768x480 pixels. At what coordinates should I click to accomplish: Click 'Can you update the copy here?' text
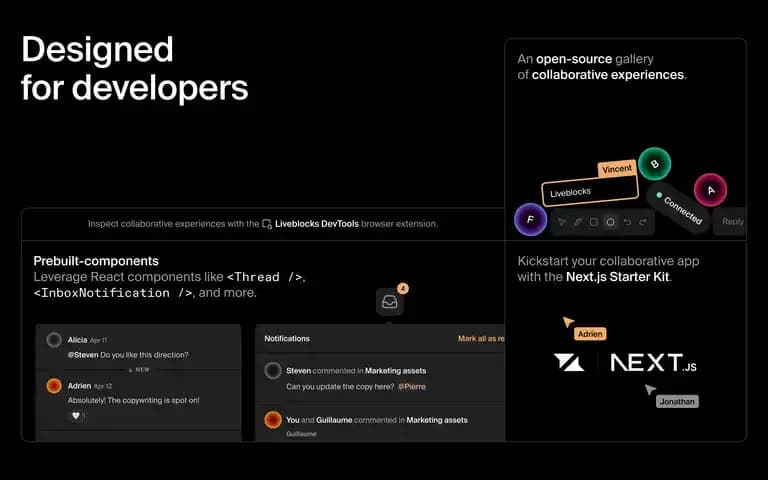pyautogui.click(x=340, y=386)
